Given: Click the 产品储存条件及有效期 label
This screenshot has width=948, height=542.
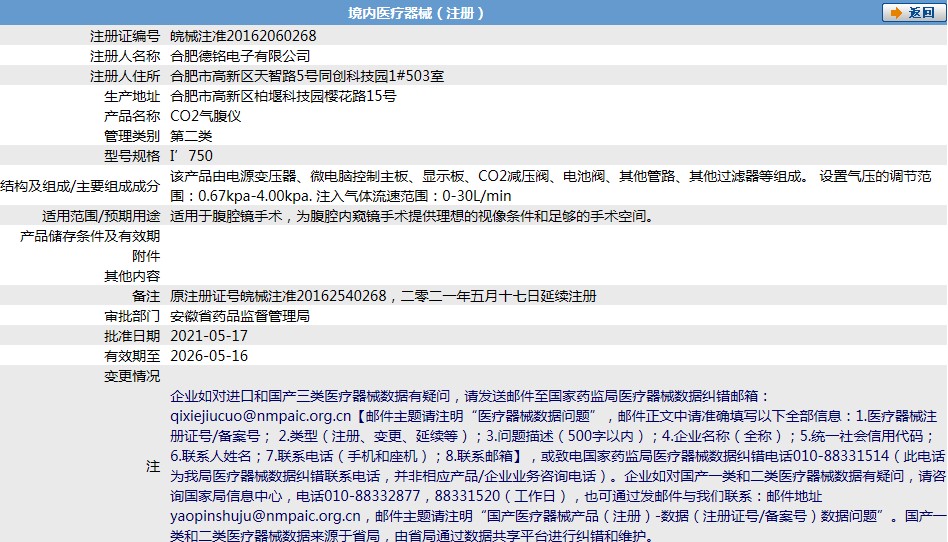Looking at the screenshot, I should 90,236.
